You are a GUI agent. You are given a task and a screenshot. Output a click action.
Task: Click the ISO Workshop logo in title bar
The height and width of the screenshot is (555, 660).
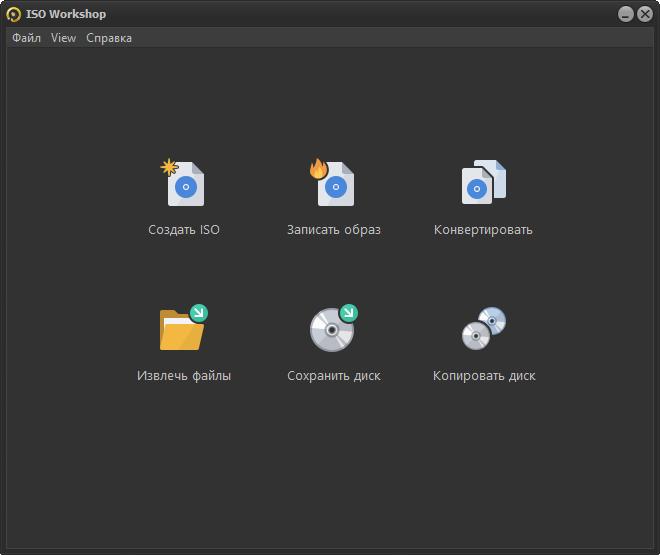pyautogui.click(x=14, y=14)
